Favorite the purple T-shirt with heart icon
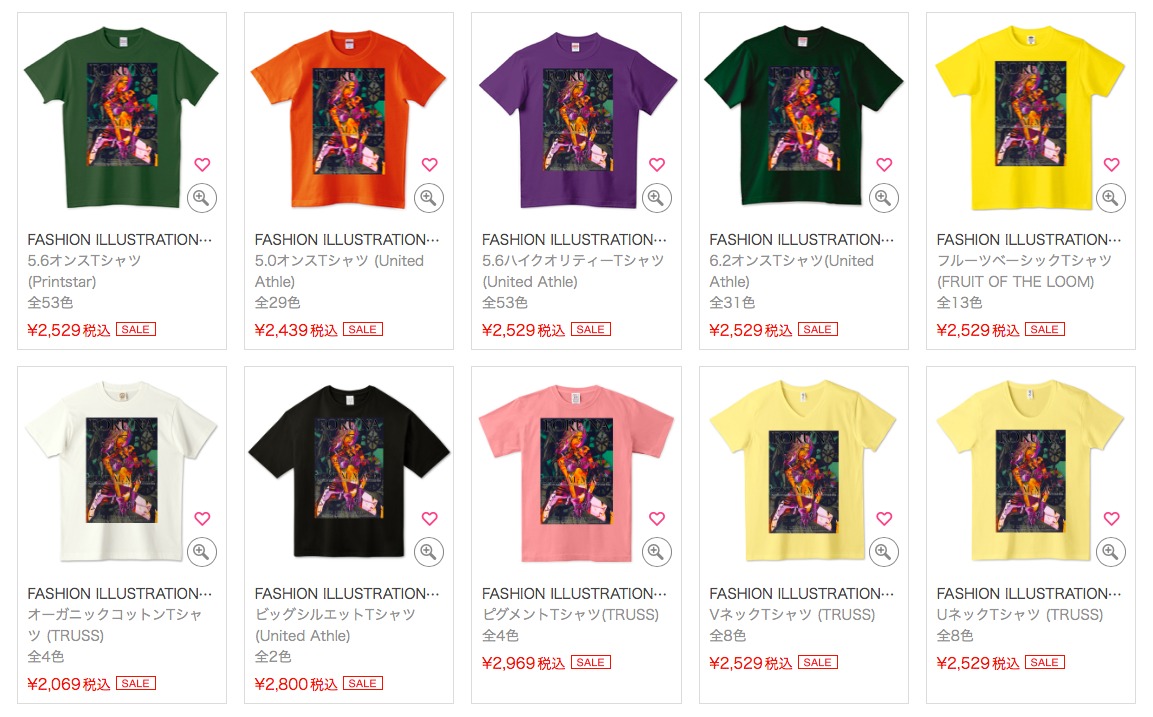Image resolution: width=1153 pixels, height=717 pixels. (x=657, y=164)
